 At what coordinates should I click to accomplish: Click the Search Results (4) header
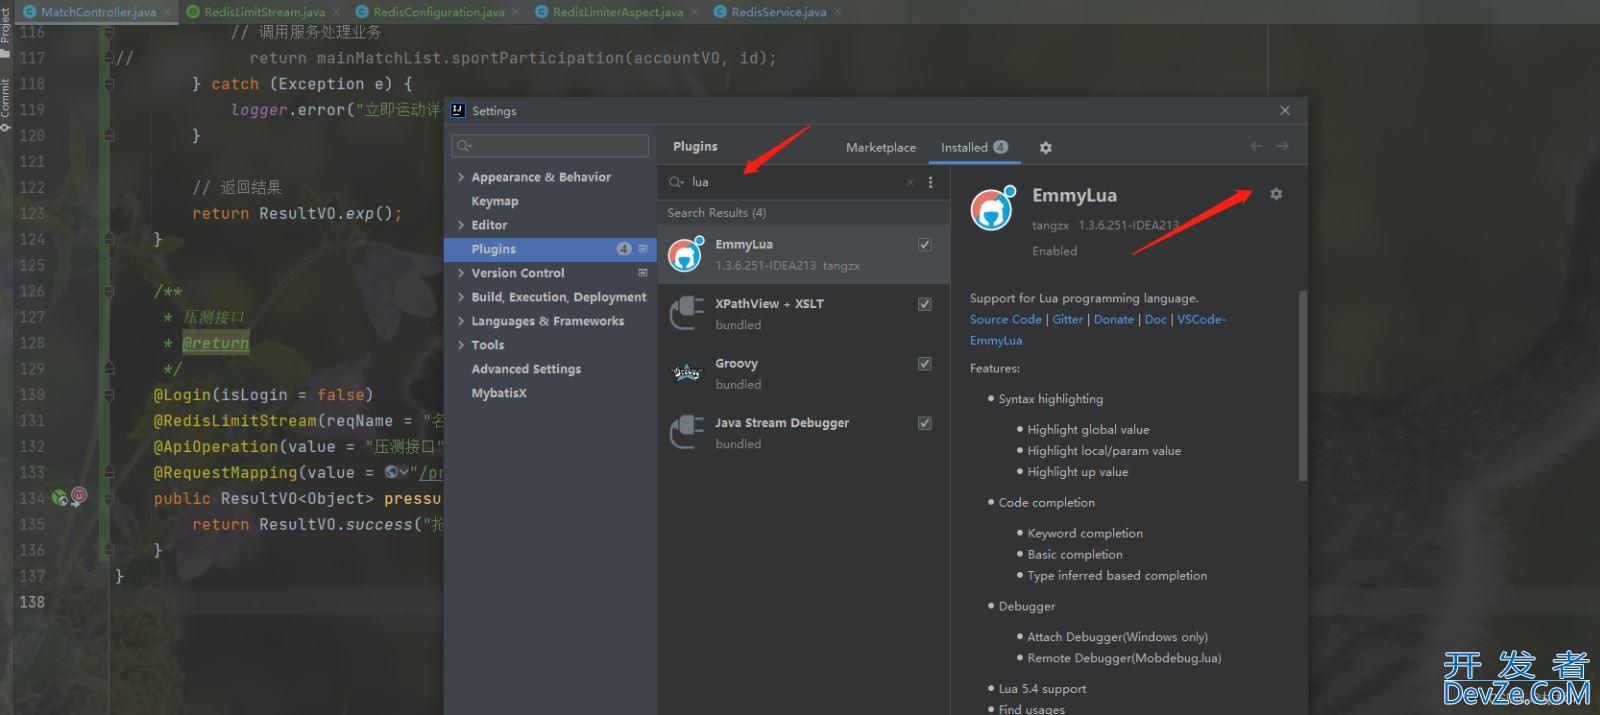tap(717, 213)
